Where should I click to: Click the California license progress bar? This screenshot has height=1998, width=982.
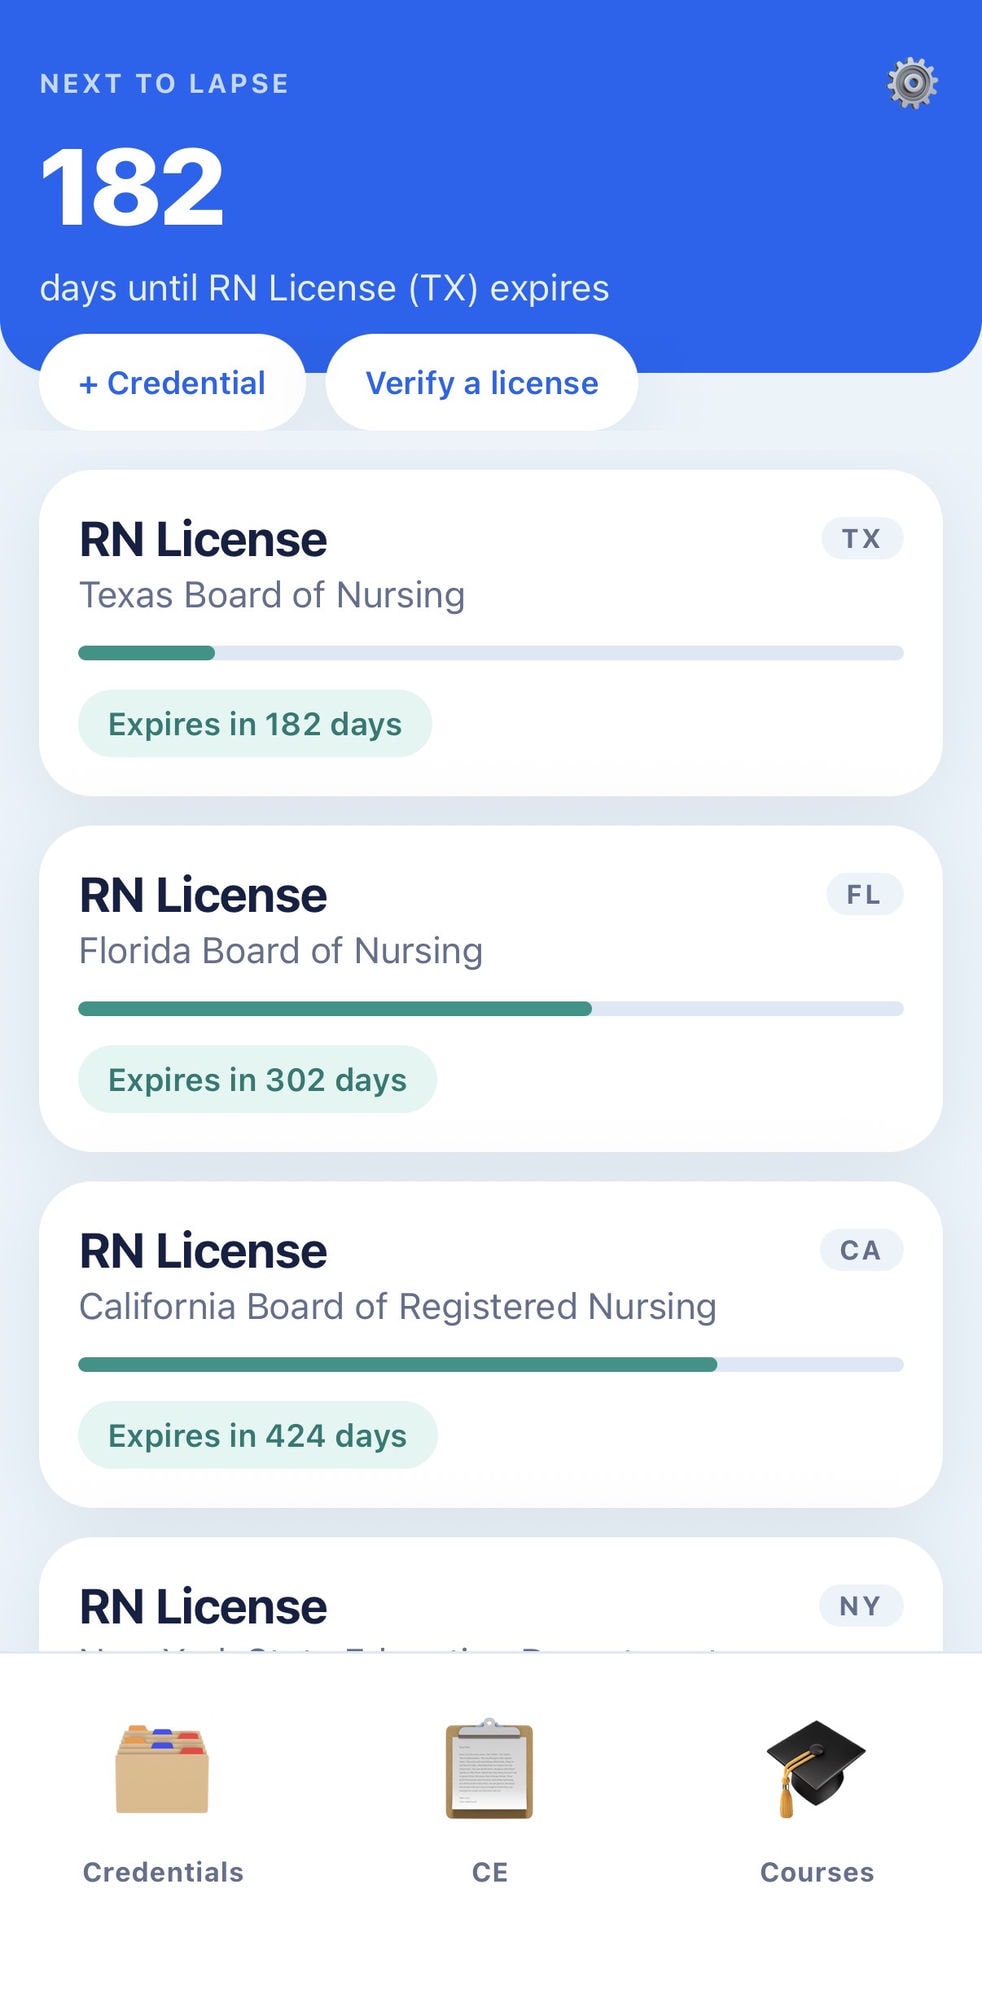pos(491,1365)
